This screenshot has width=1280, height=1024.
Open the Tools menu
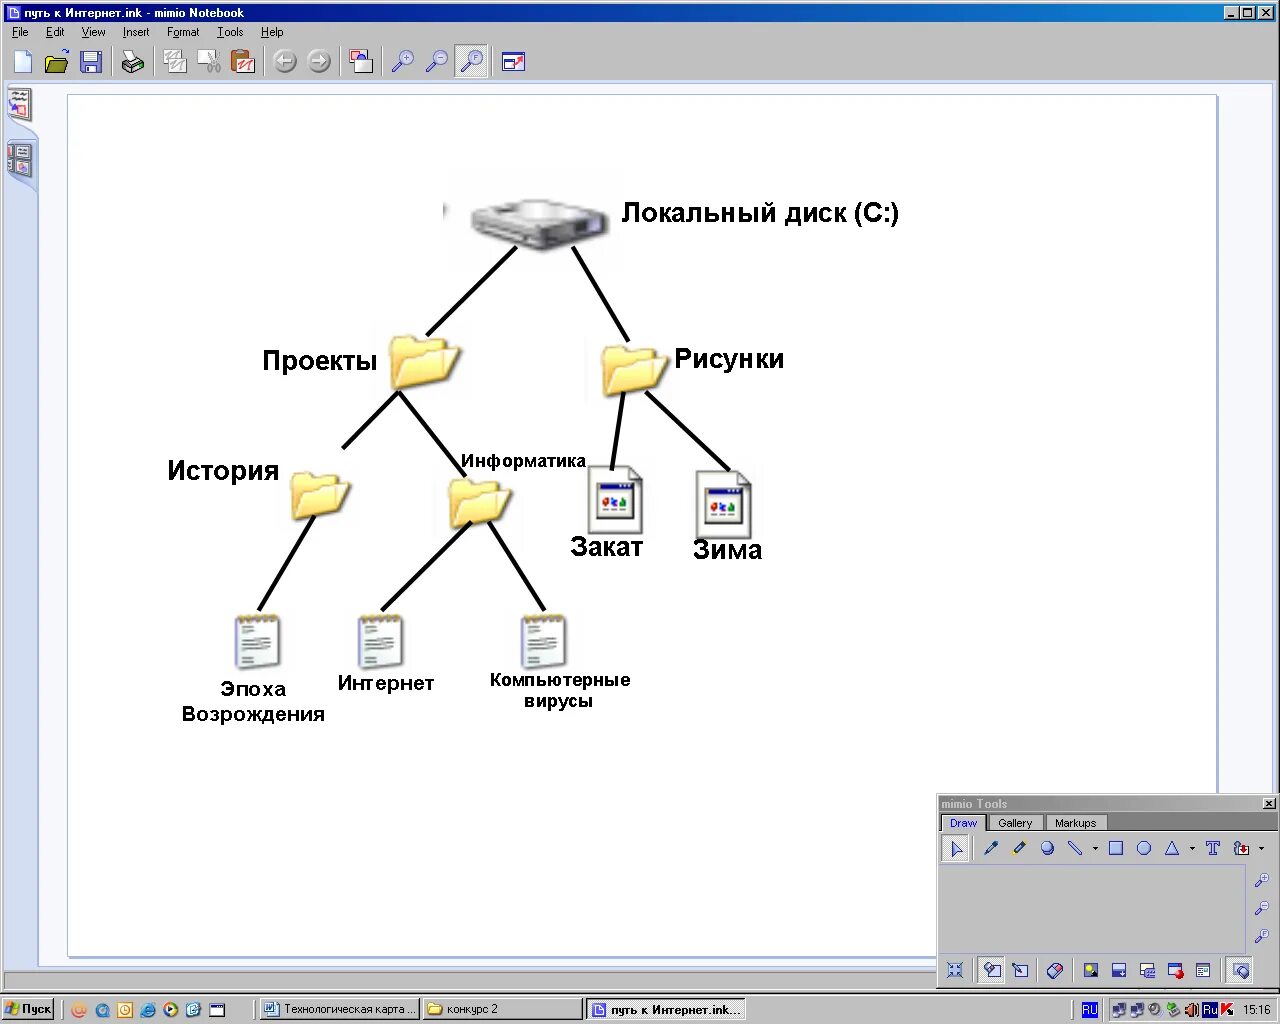tap(230, 32)
